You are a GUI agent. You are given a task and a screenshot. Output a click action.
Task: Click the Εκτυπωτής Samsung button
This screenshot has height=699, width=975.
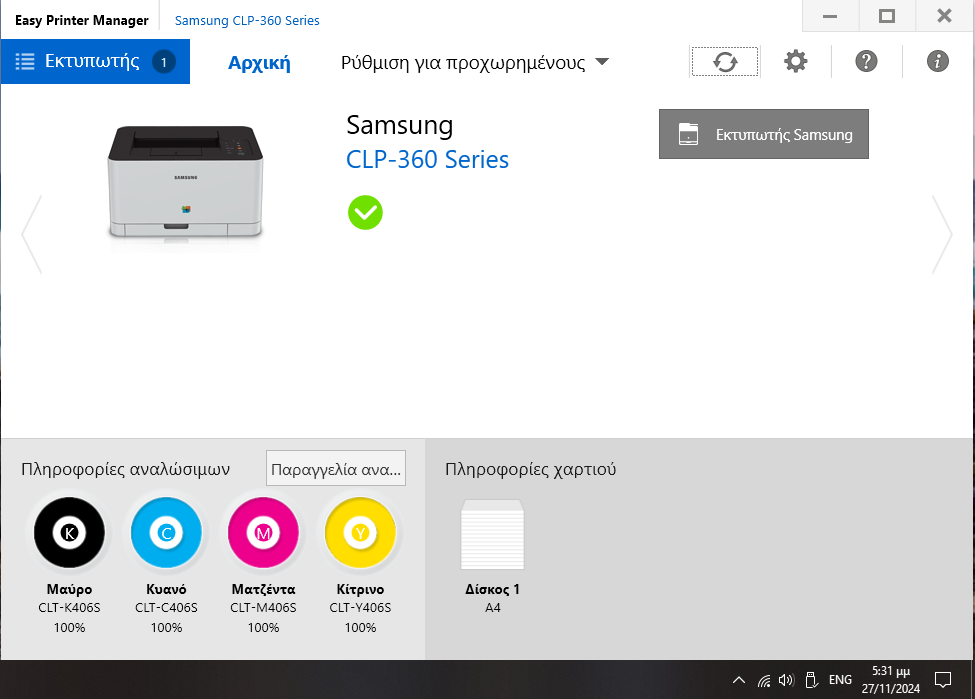[x=764, y=134]
